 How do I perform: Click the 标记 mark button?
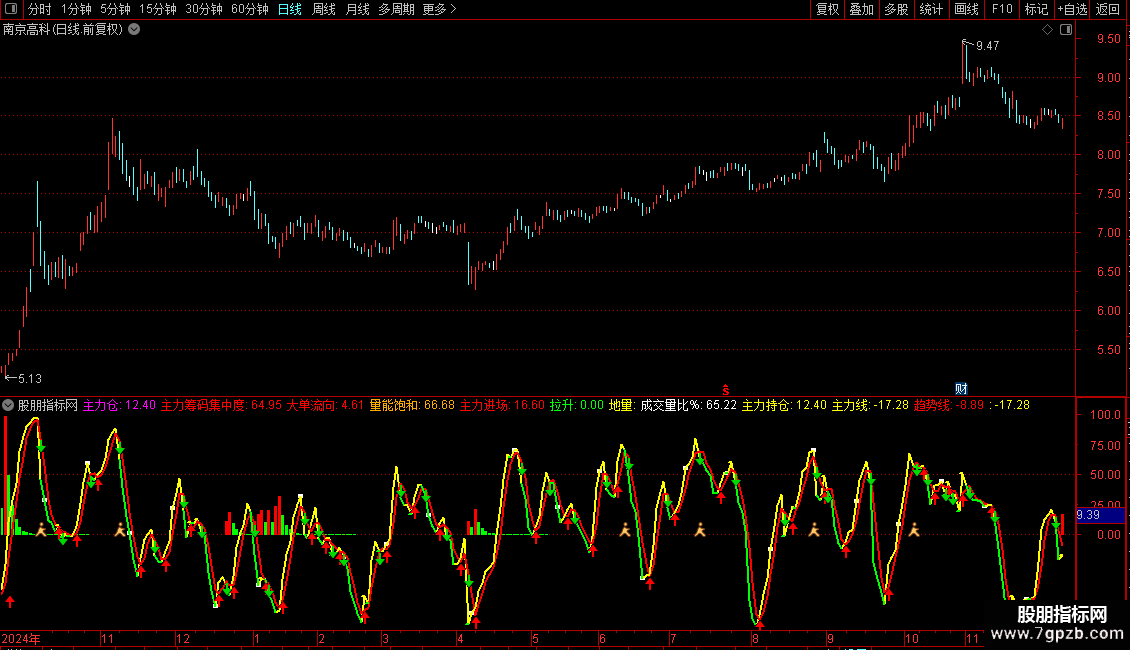[1036, 9]
